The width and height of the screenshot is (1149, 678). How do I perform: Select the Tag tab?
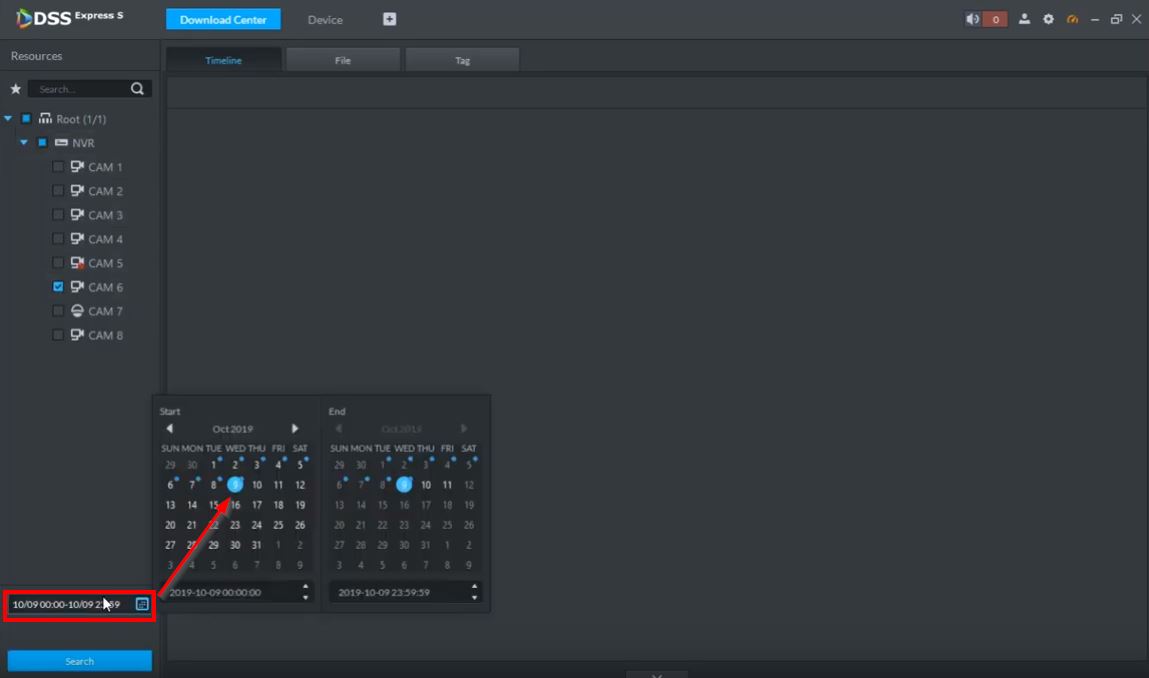point(462,60)
